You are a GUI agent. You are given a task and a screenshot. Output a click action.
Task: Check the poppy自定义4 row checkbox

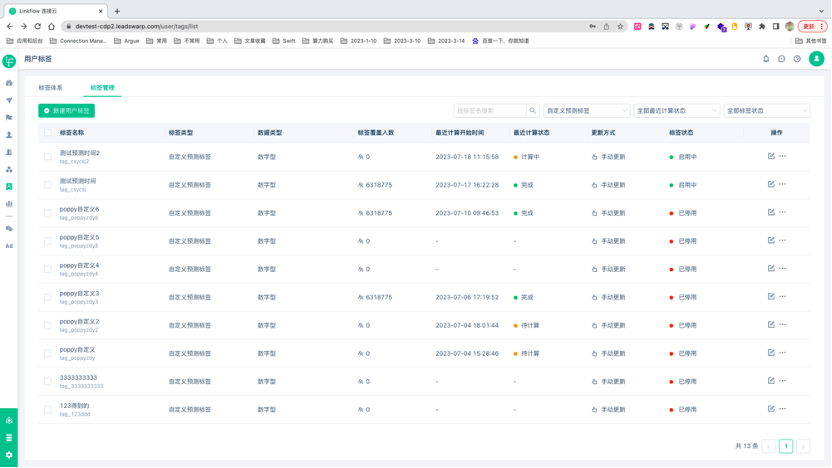[x=48, y=270]
